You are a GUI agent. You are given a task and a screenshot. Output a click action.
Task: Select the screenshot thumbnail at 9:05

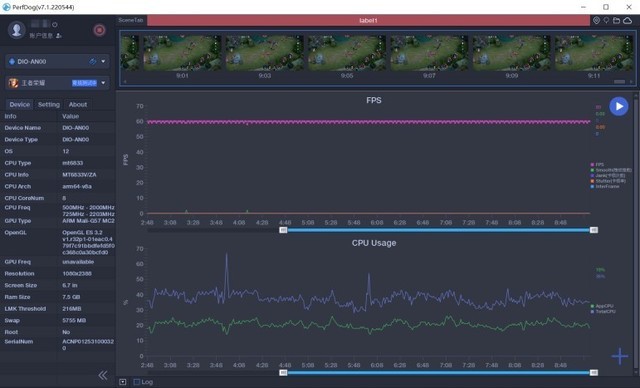347,53
